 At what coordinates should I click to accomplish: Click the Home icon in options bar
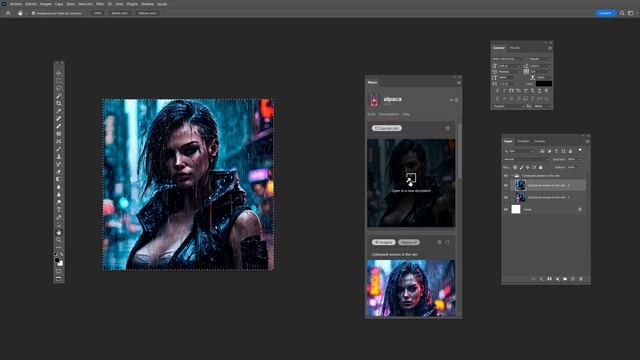[8, 13]
